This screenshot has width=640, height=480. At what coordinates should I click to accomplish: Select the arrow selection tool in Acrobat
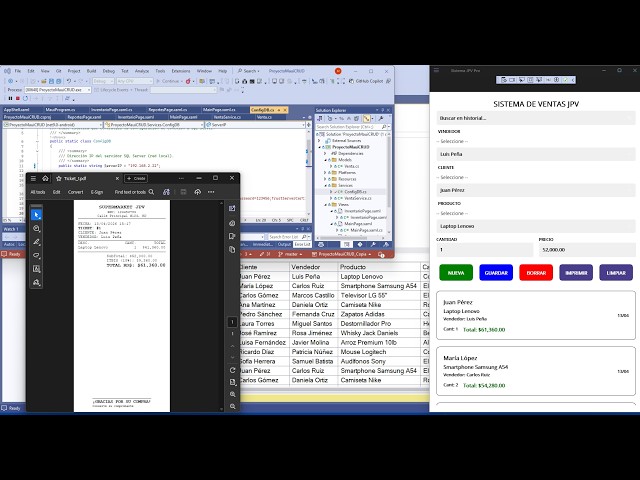coord(36,215)
